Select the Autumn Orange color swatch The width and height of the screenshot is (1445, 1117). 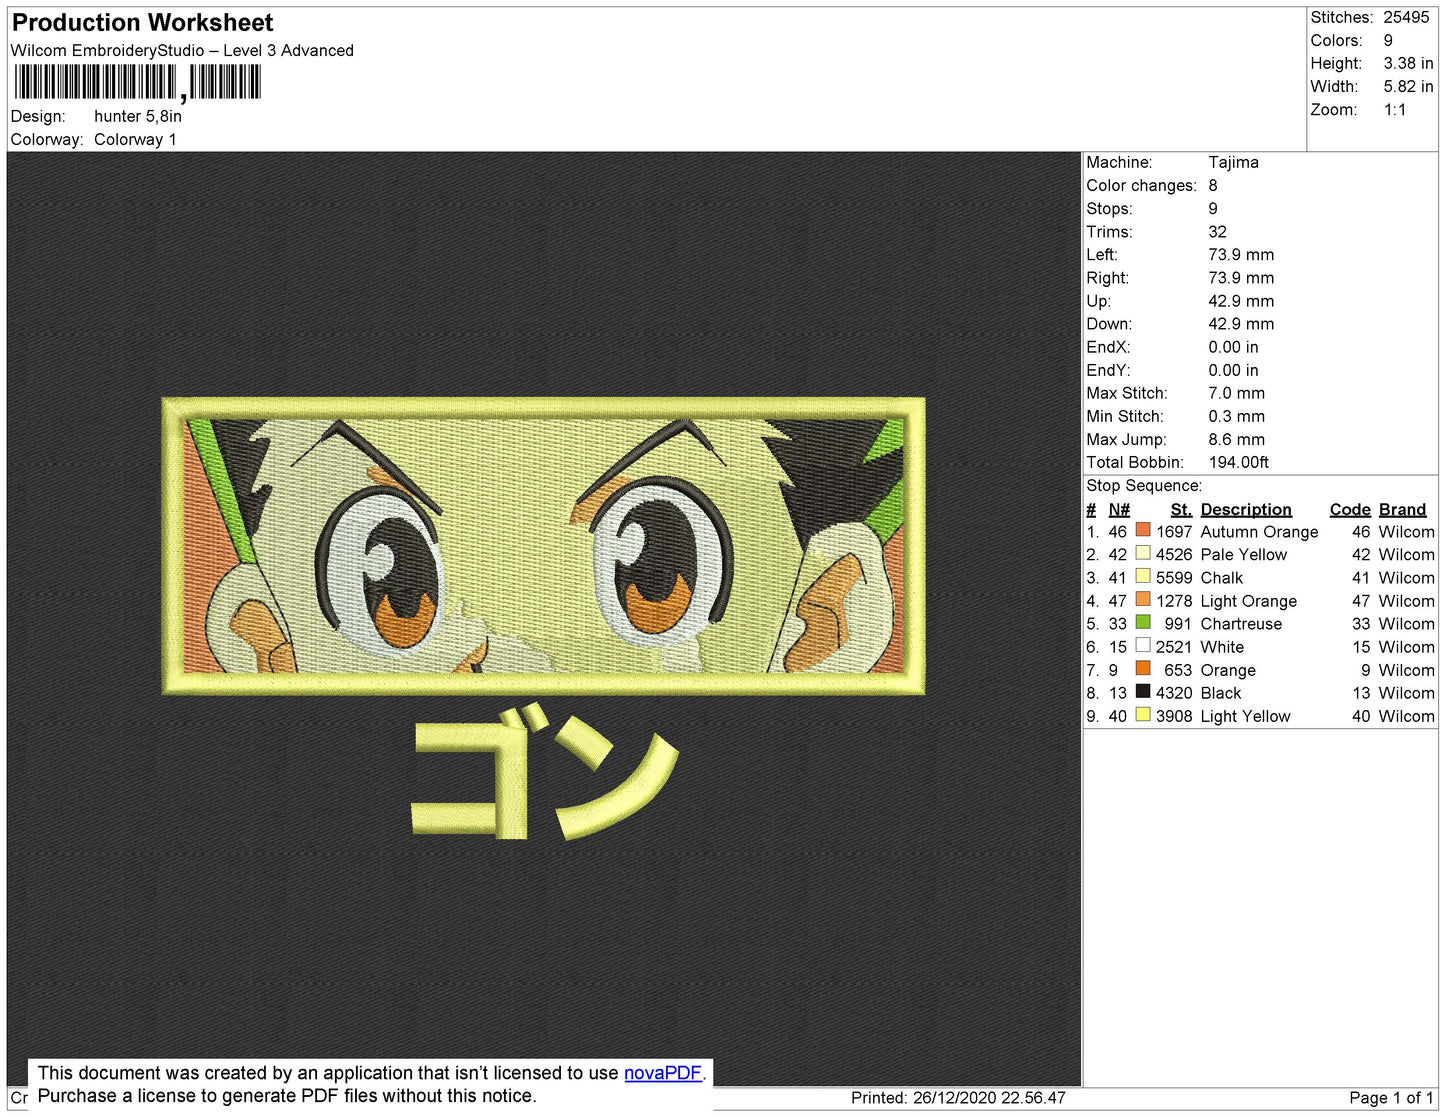[x=1143, y=530]
